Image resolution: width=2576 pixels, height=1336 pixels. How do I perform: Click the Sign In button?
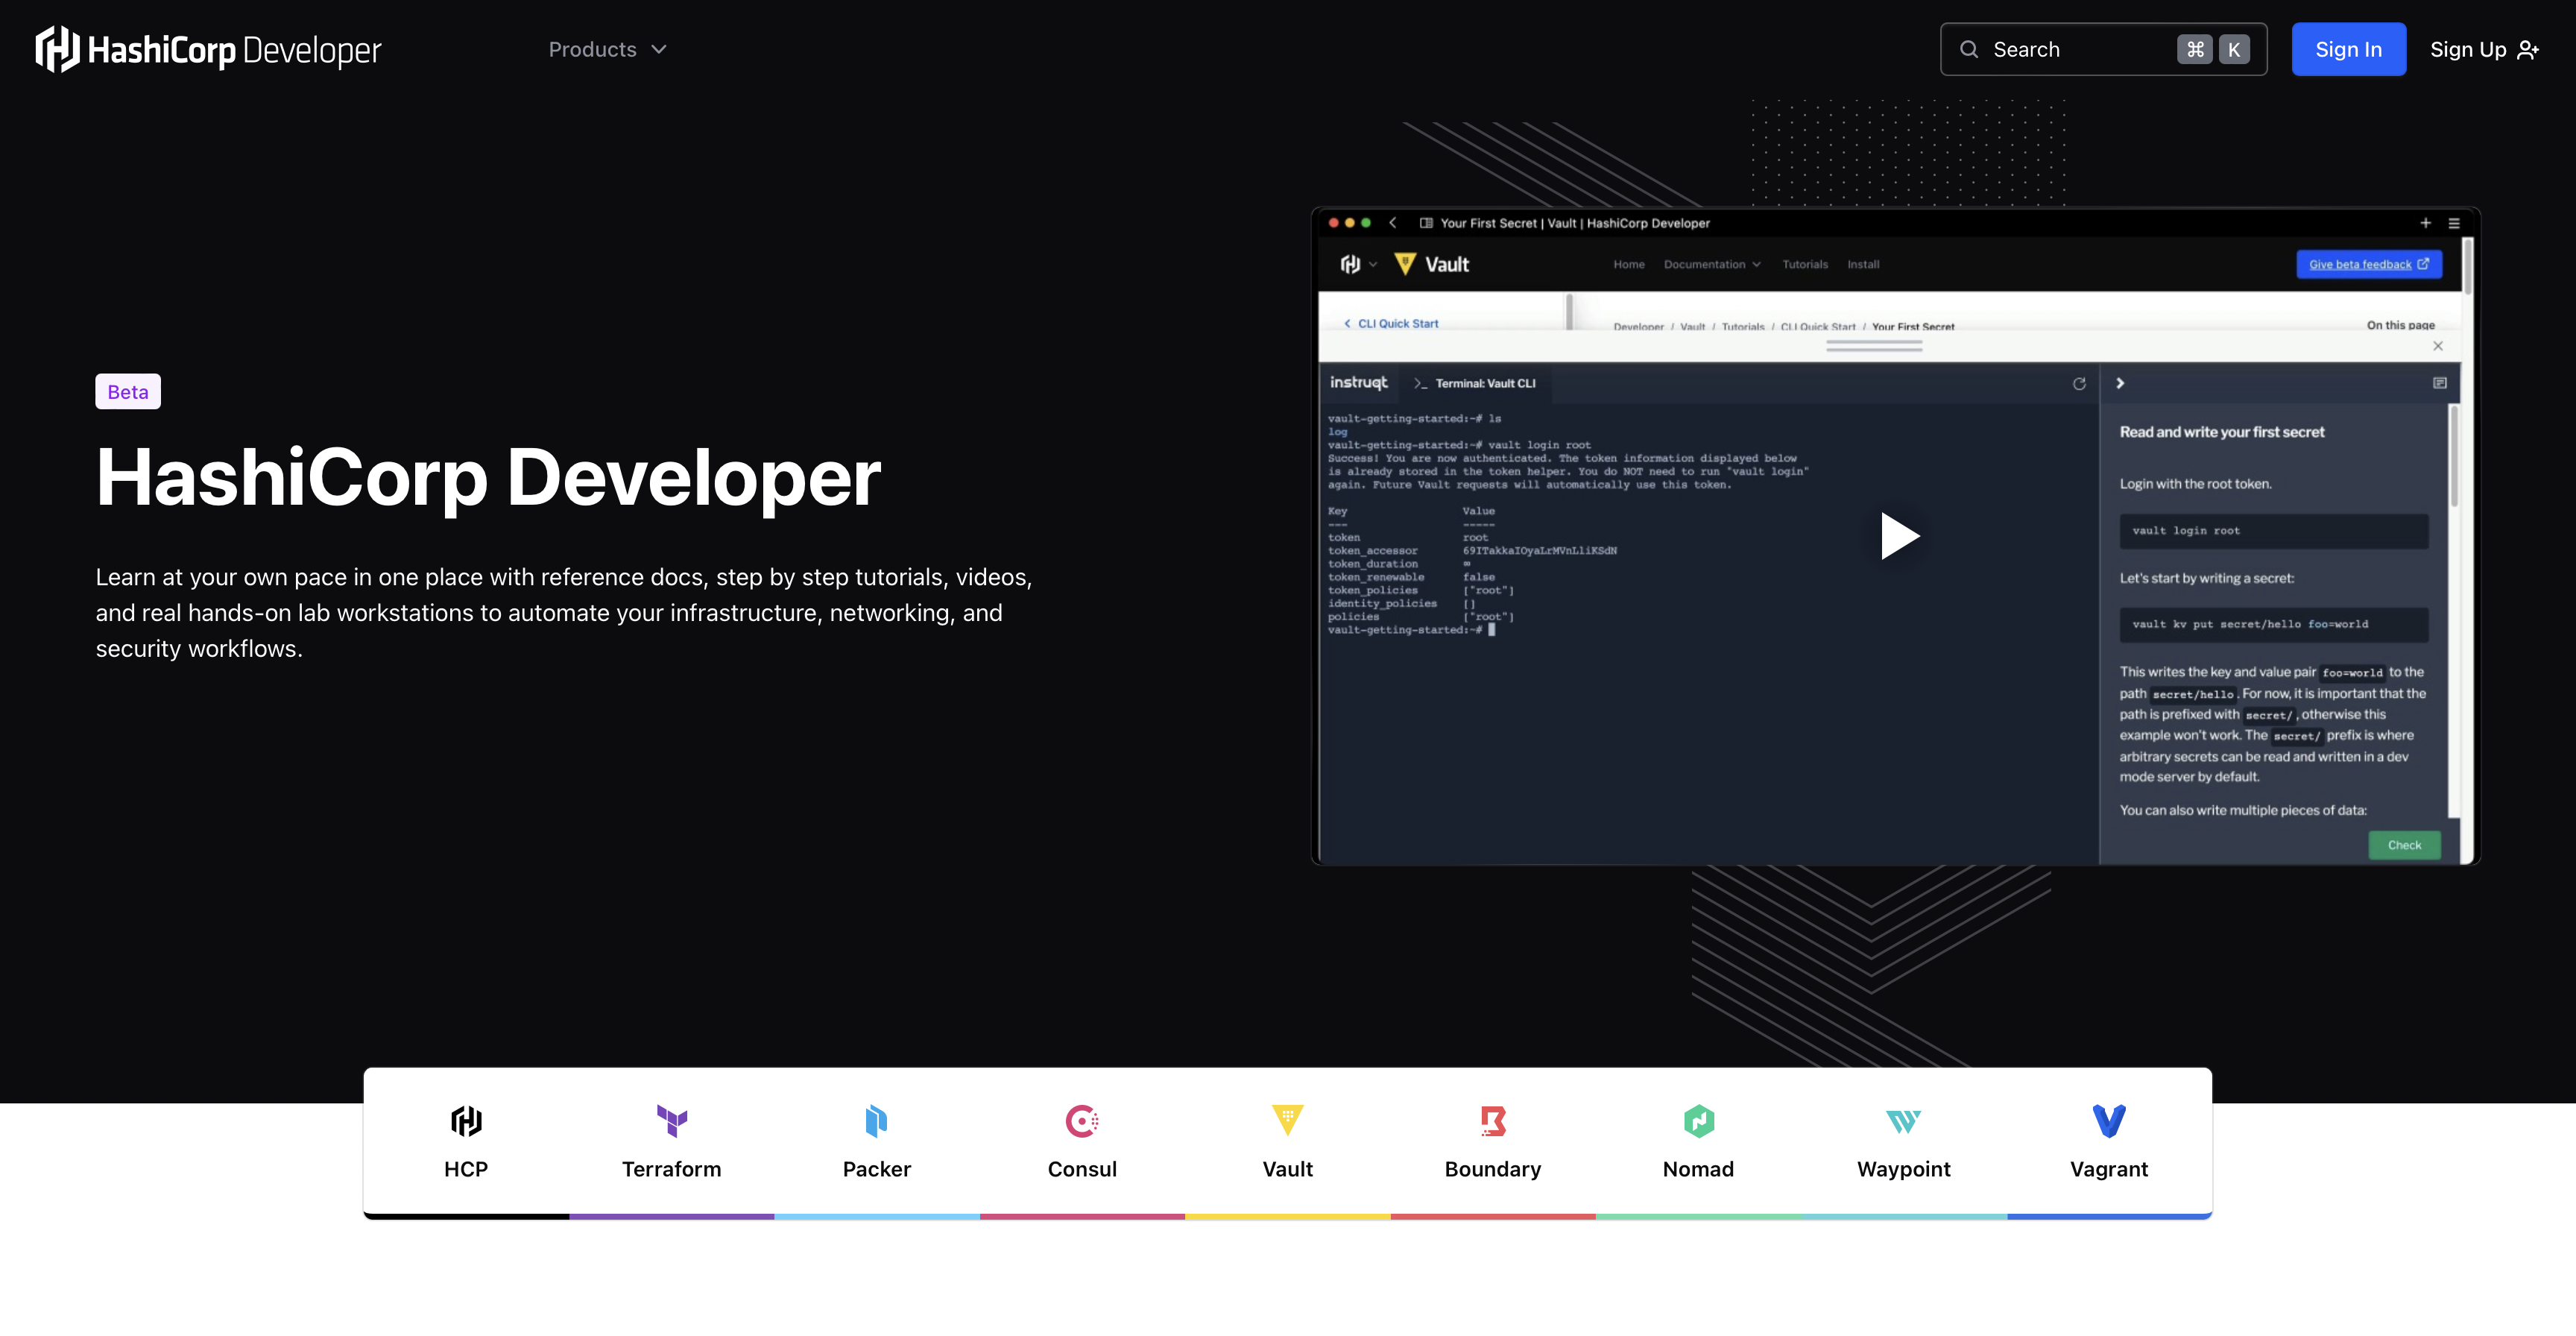pyautogui.click(x=2348, y=49)
